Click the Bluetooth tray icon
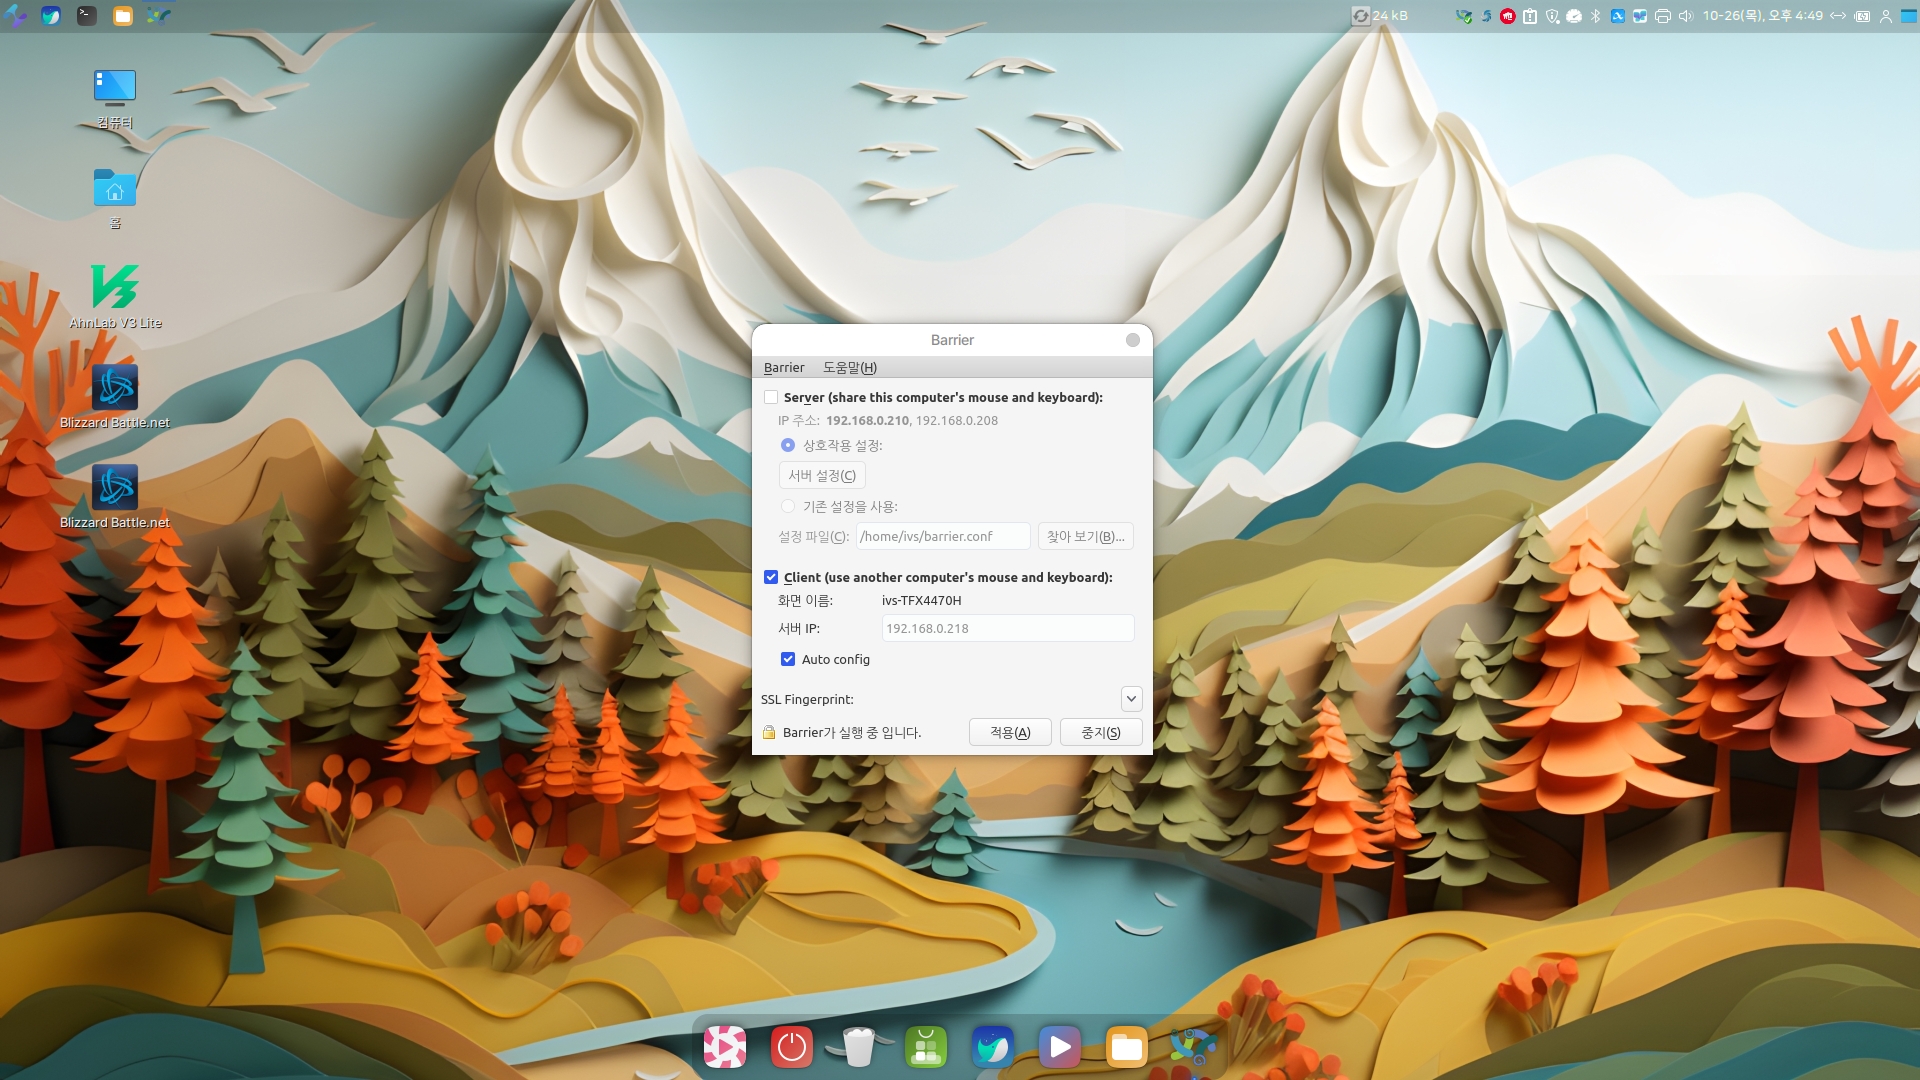This screenshot has height=1080, width=1920. (1595, 16)
